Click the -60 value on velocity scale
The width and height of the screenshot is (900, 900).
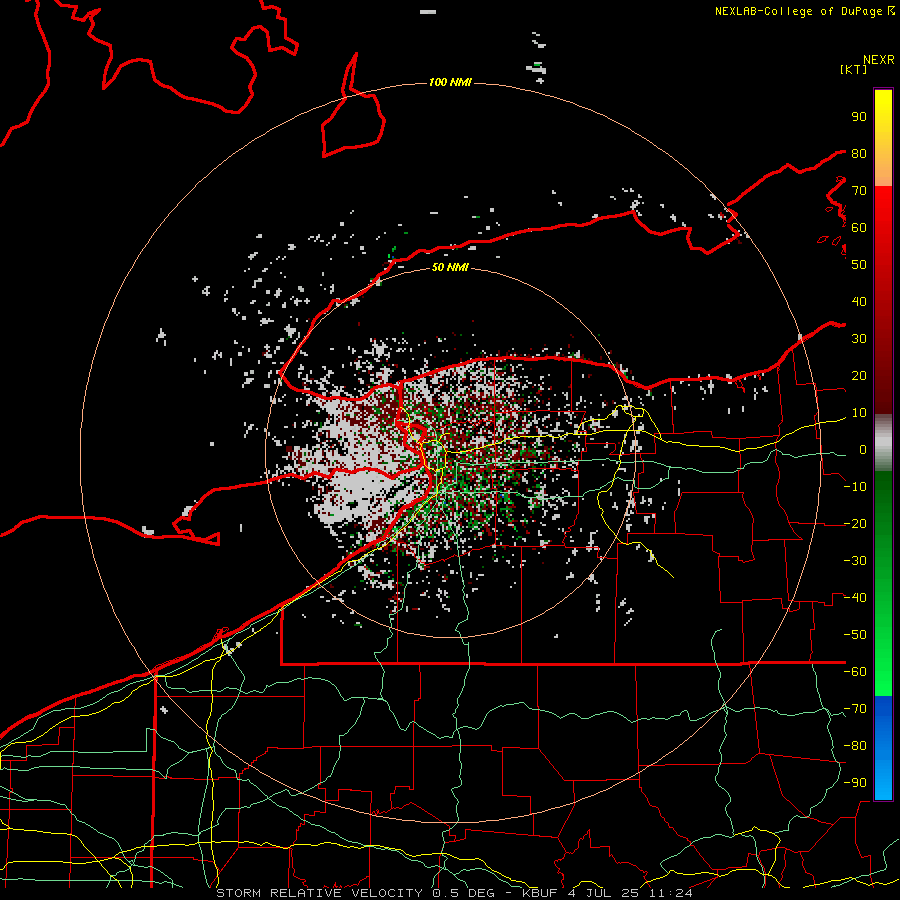tap(855, 672)
